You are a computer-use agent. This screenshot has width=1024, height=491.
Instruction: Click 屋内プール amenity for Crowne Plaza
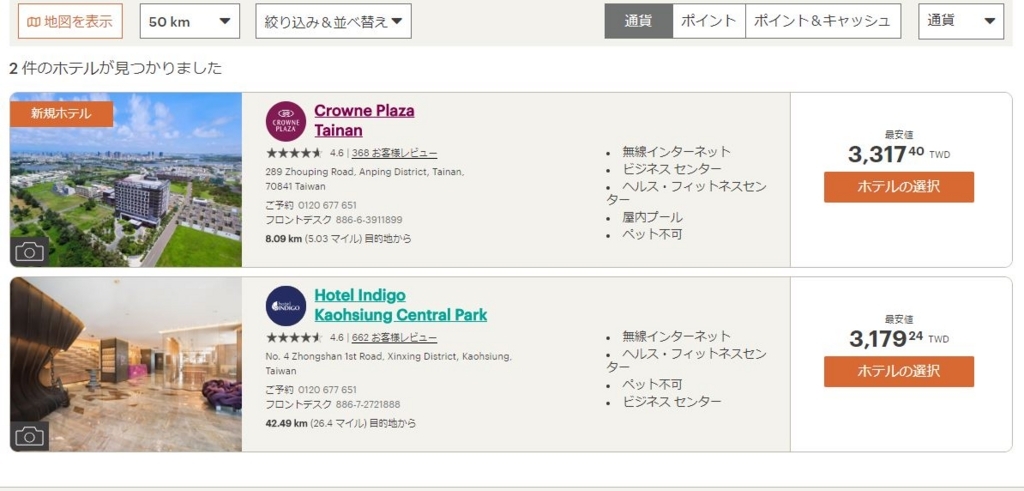(x=652, y=217)
